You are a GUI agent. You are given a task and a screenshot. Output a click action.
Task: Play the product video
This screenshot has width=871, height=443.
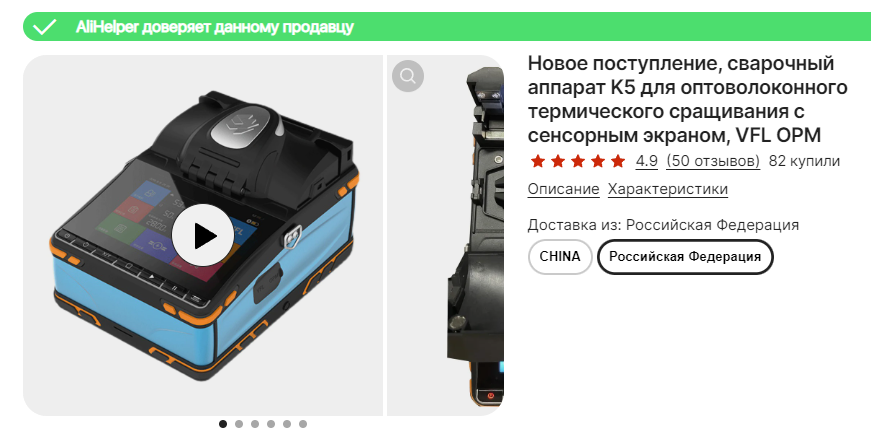coord(203,235)
